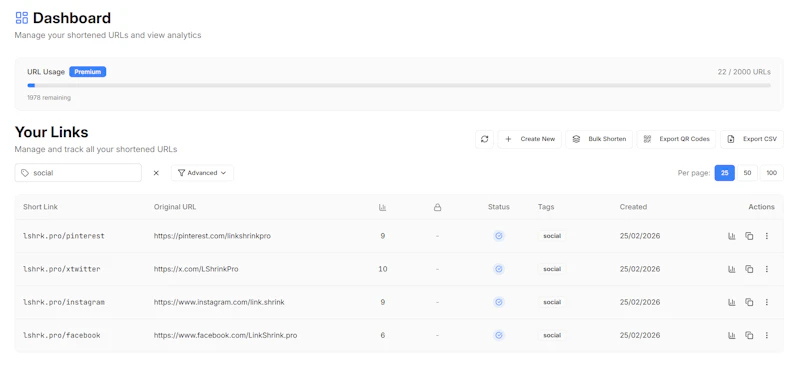Viewport: 800px width, 366px height.
Task: Clear the social tag search filter
Action: pyautogui.click(x=156, y=173)
